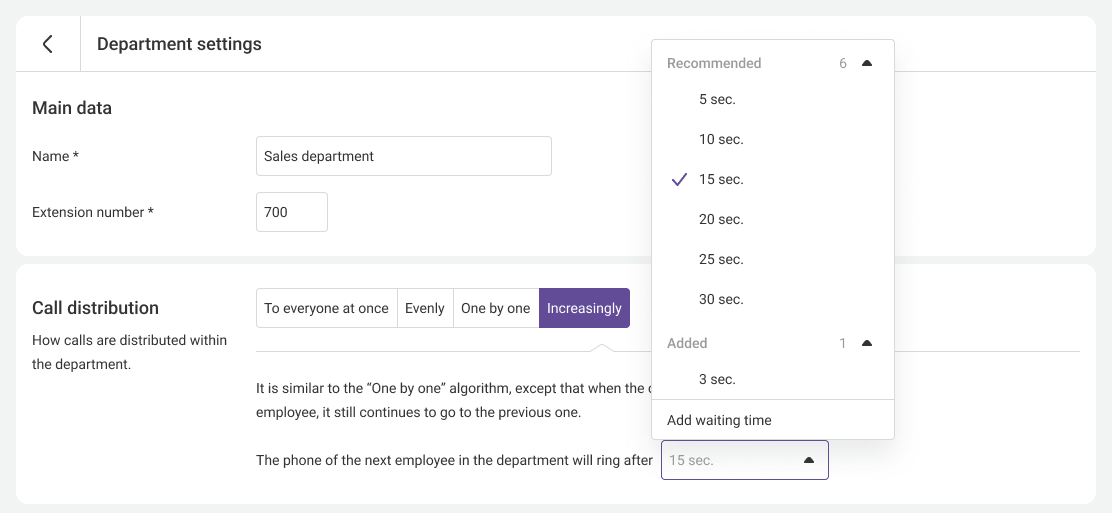
Task: Click the back arrow icon
Action: [x=47, y=44]
